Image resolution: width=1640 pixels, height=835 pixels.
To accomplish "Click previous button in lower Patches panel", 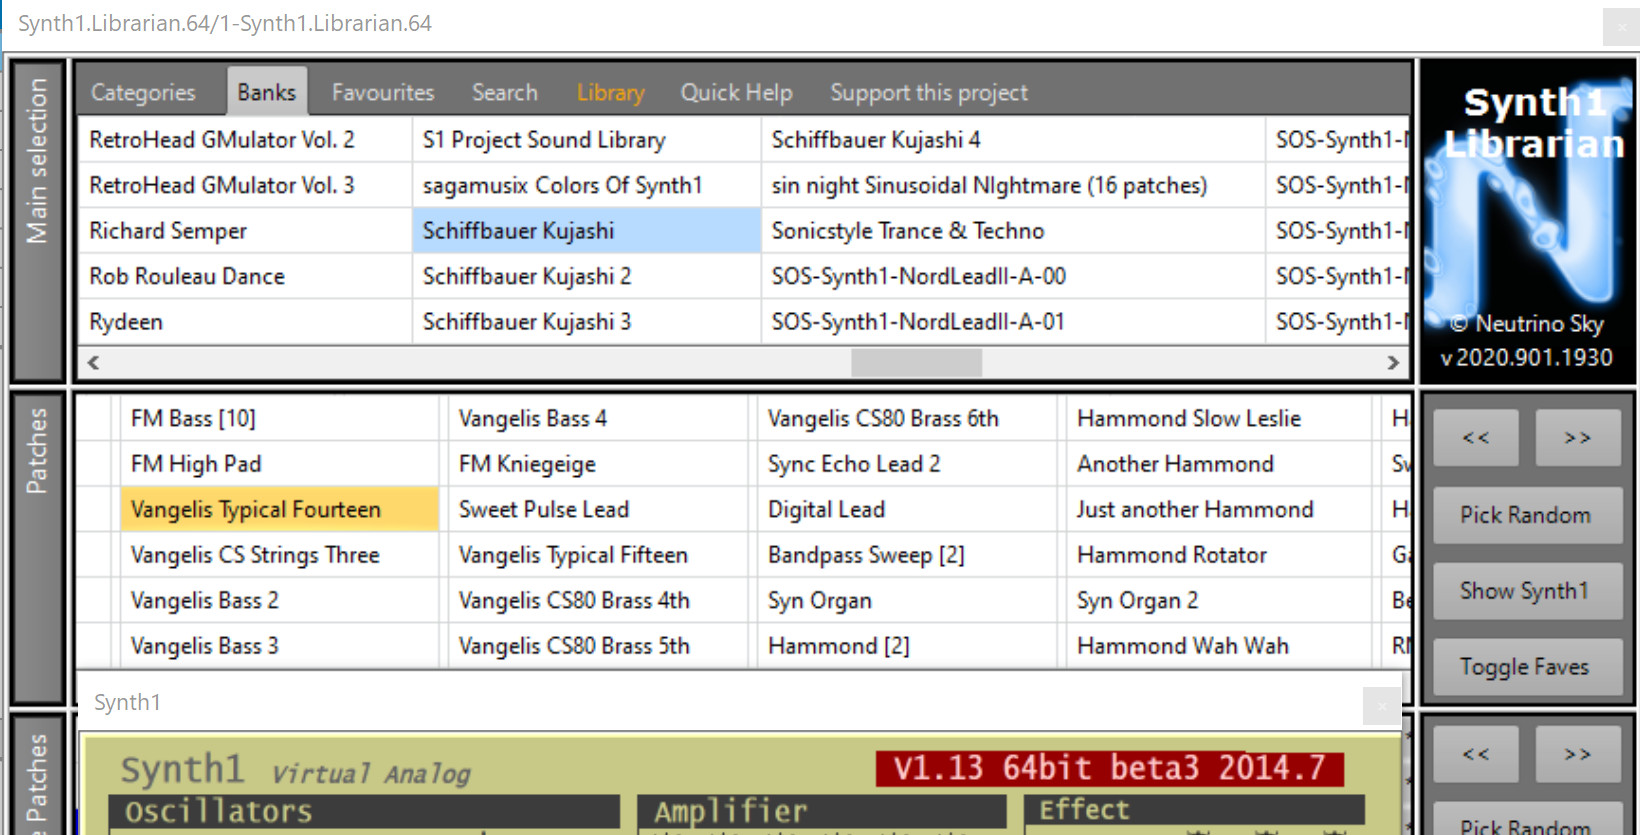I will click(x=1476, y=754).
